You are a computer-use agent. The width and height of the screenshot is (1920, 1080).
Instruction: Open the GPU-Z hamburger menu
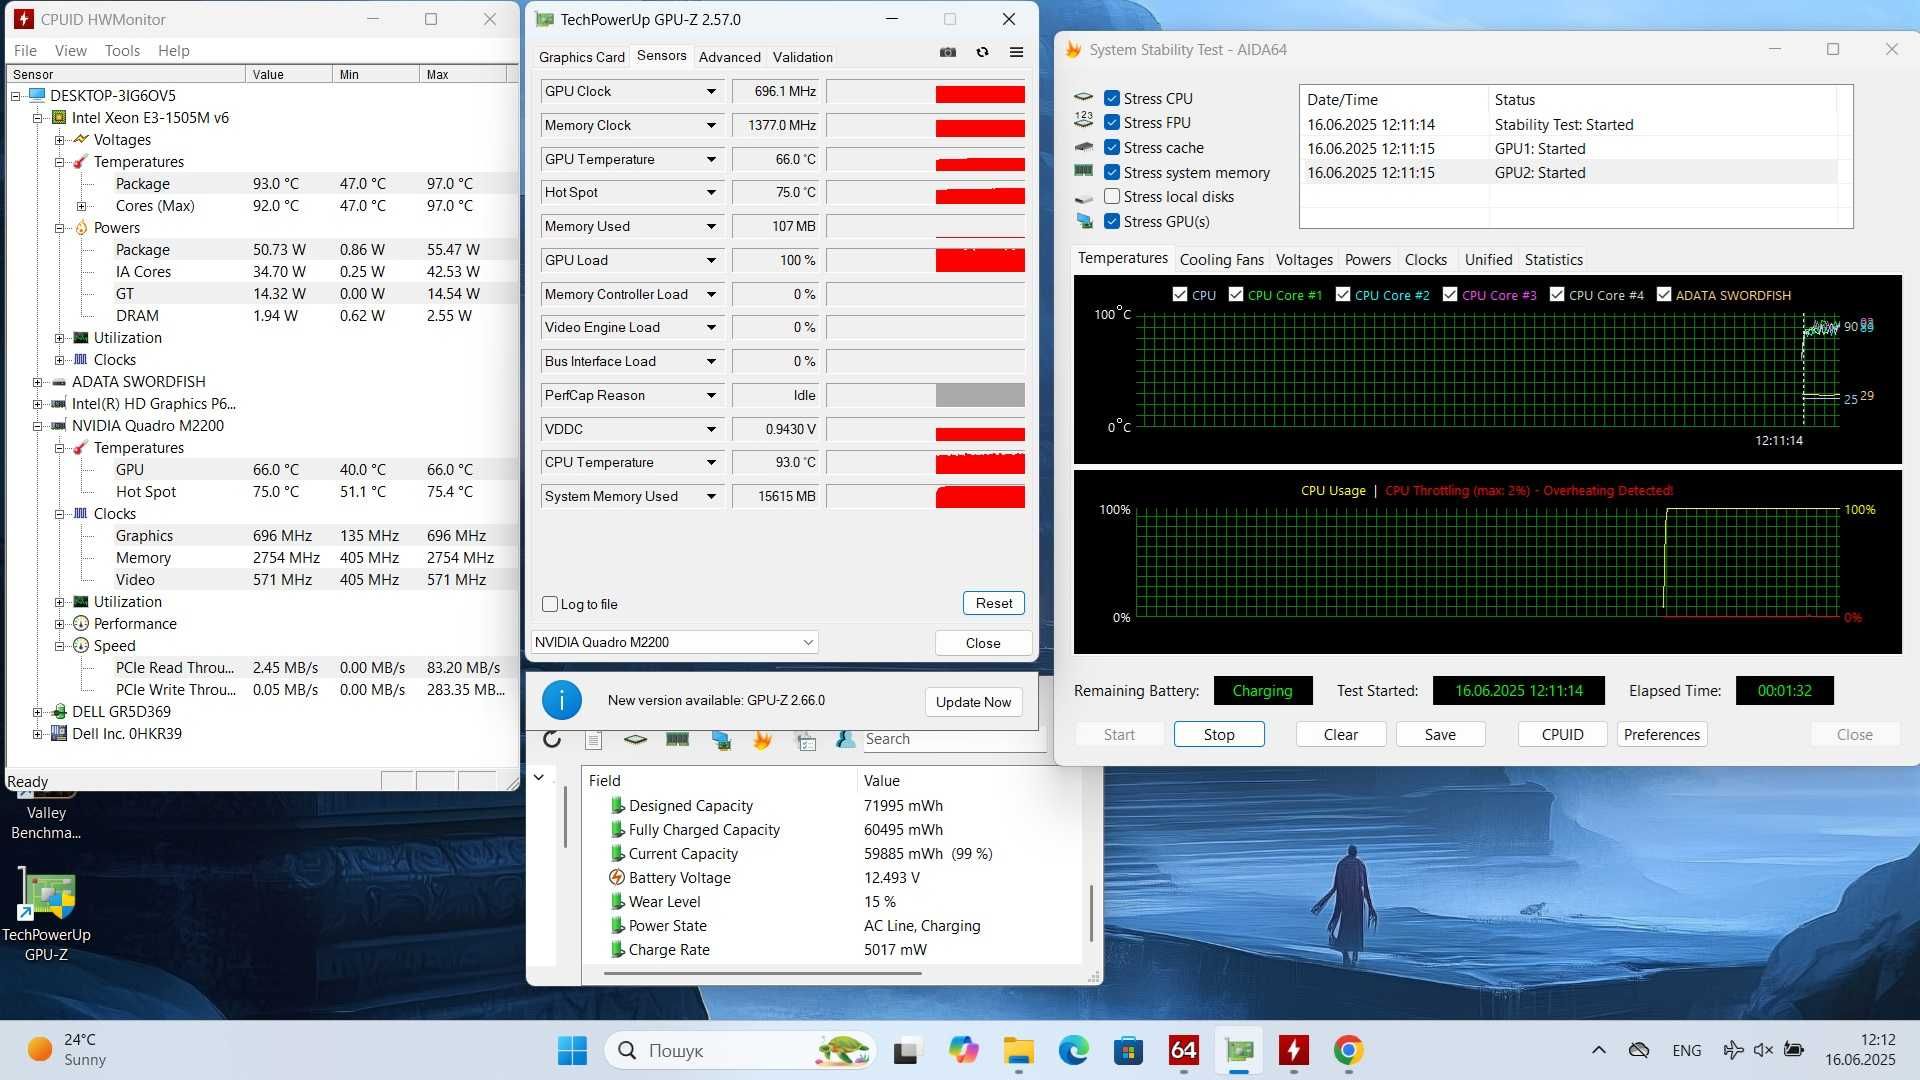[1016, 52]
